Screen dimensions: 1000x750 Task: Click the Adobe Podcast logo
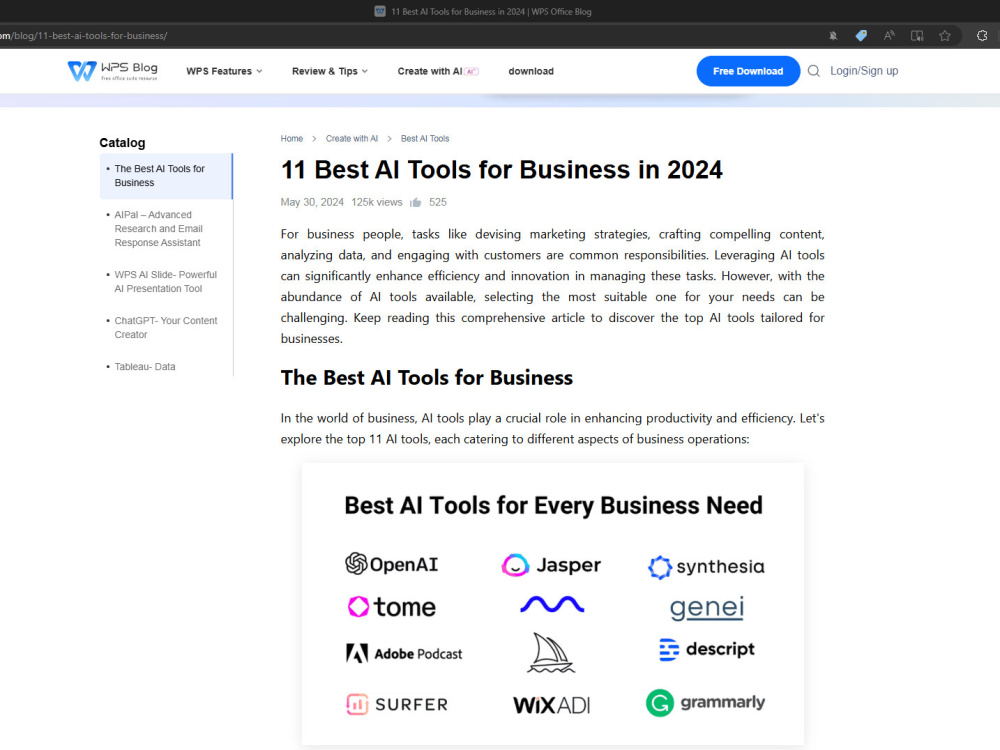point(404,653)
